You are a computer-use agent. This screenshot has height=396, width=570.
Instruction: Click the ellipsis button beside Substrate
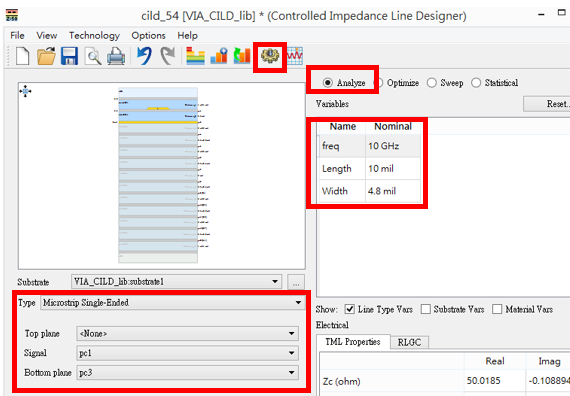click(296, 282)
